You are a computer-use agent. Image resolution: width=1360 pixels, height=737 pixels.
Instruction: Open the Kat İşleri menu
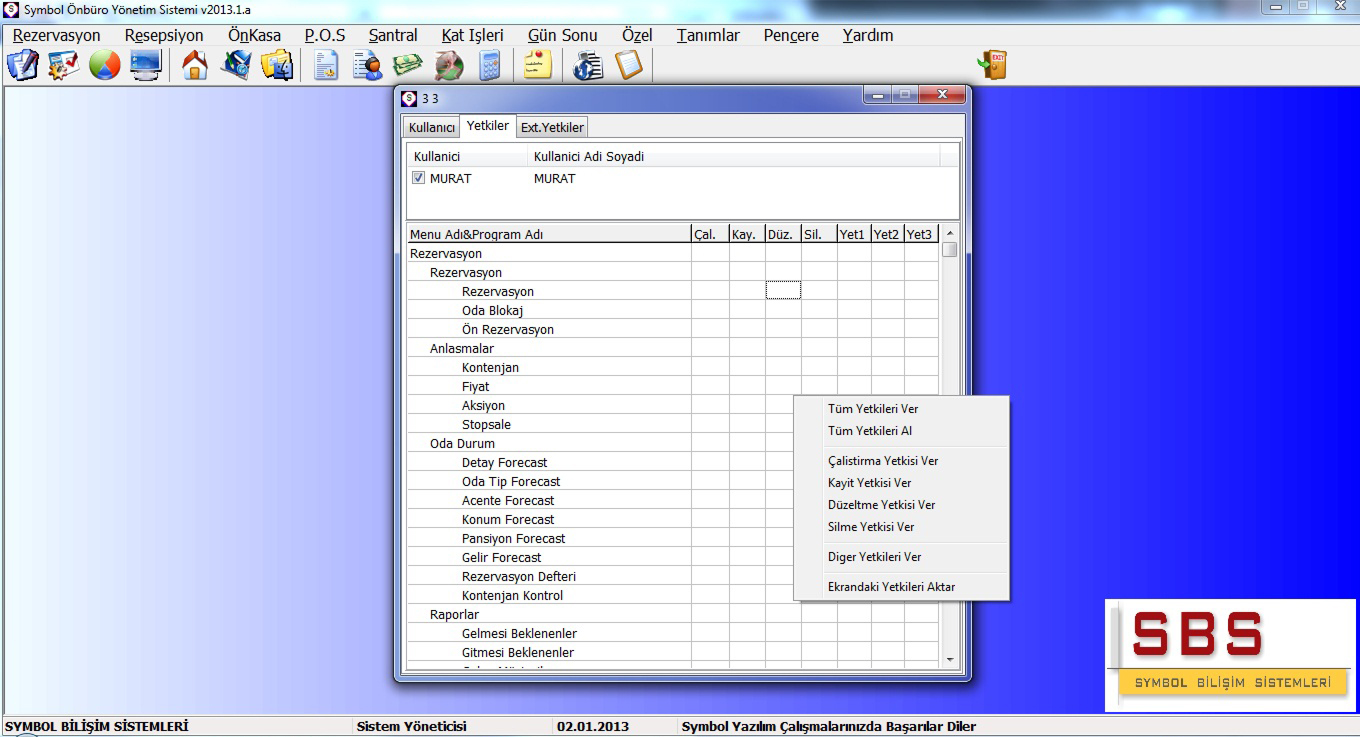point(473,35)
